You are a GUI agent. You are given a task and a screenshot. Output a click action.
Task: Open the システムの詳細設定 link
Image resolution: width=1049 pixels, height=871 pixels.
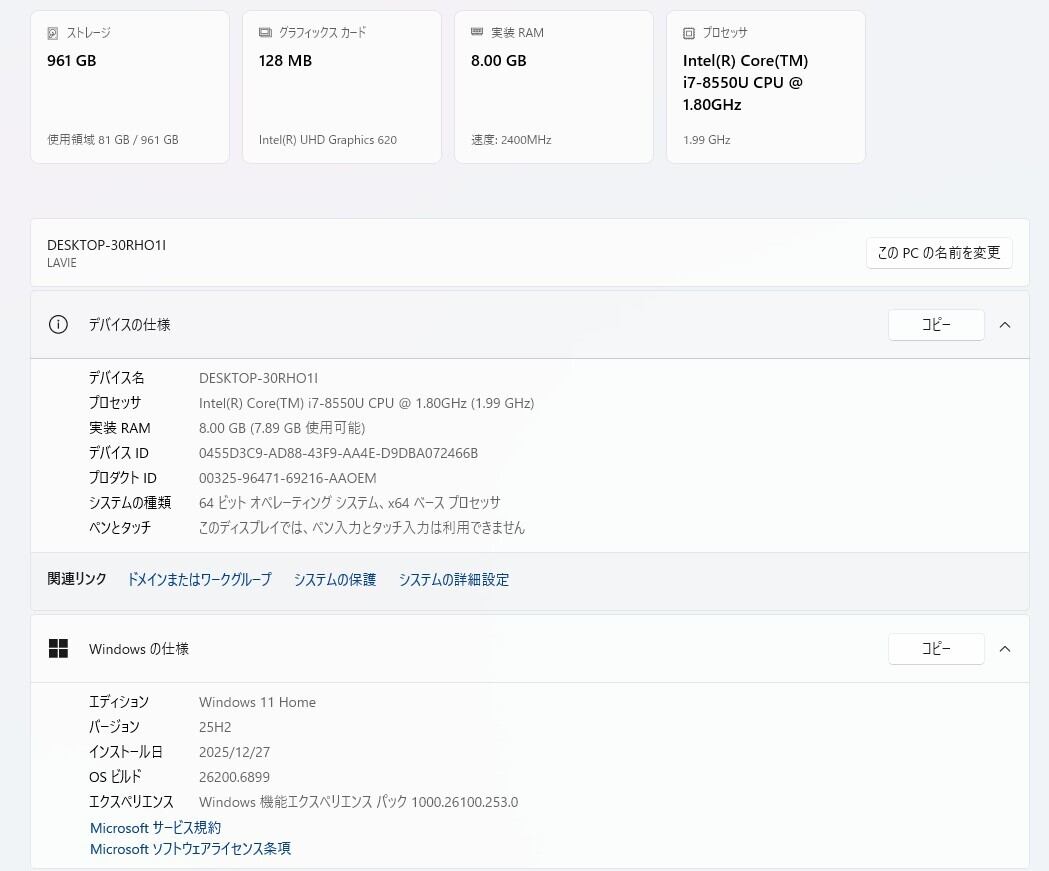click(x=454, y=580)
